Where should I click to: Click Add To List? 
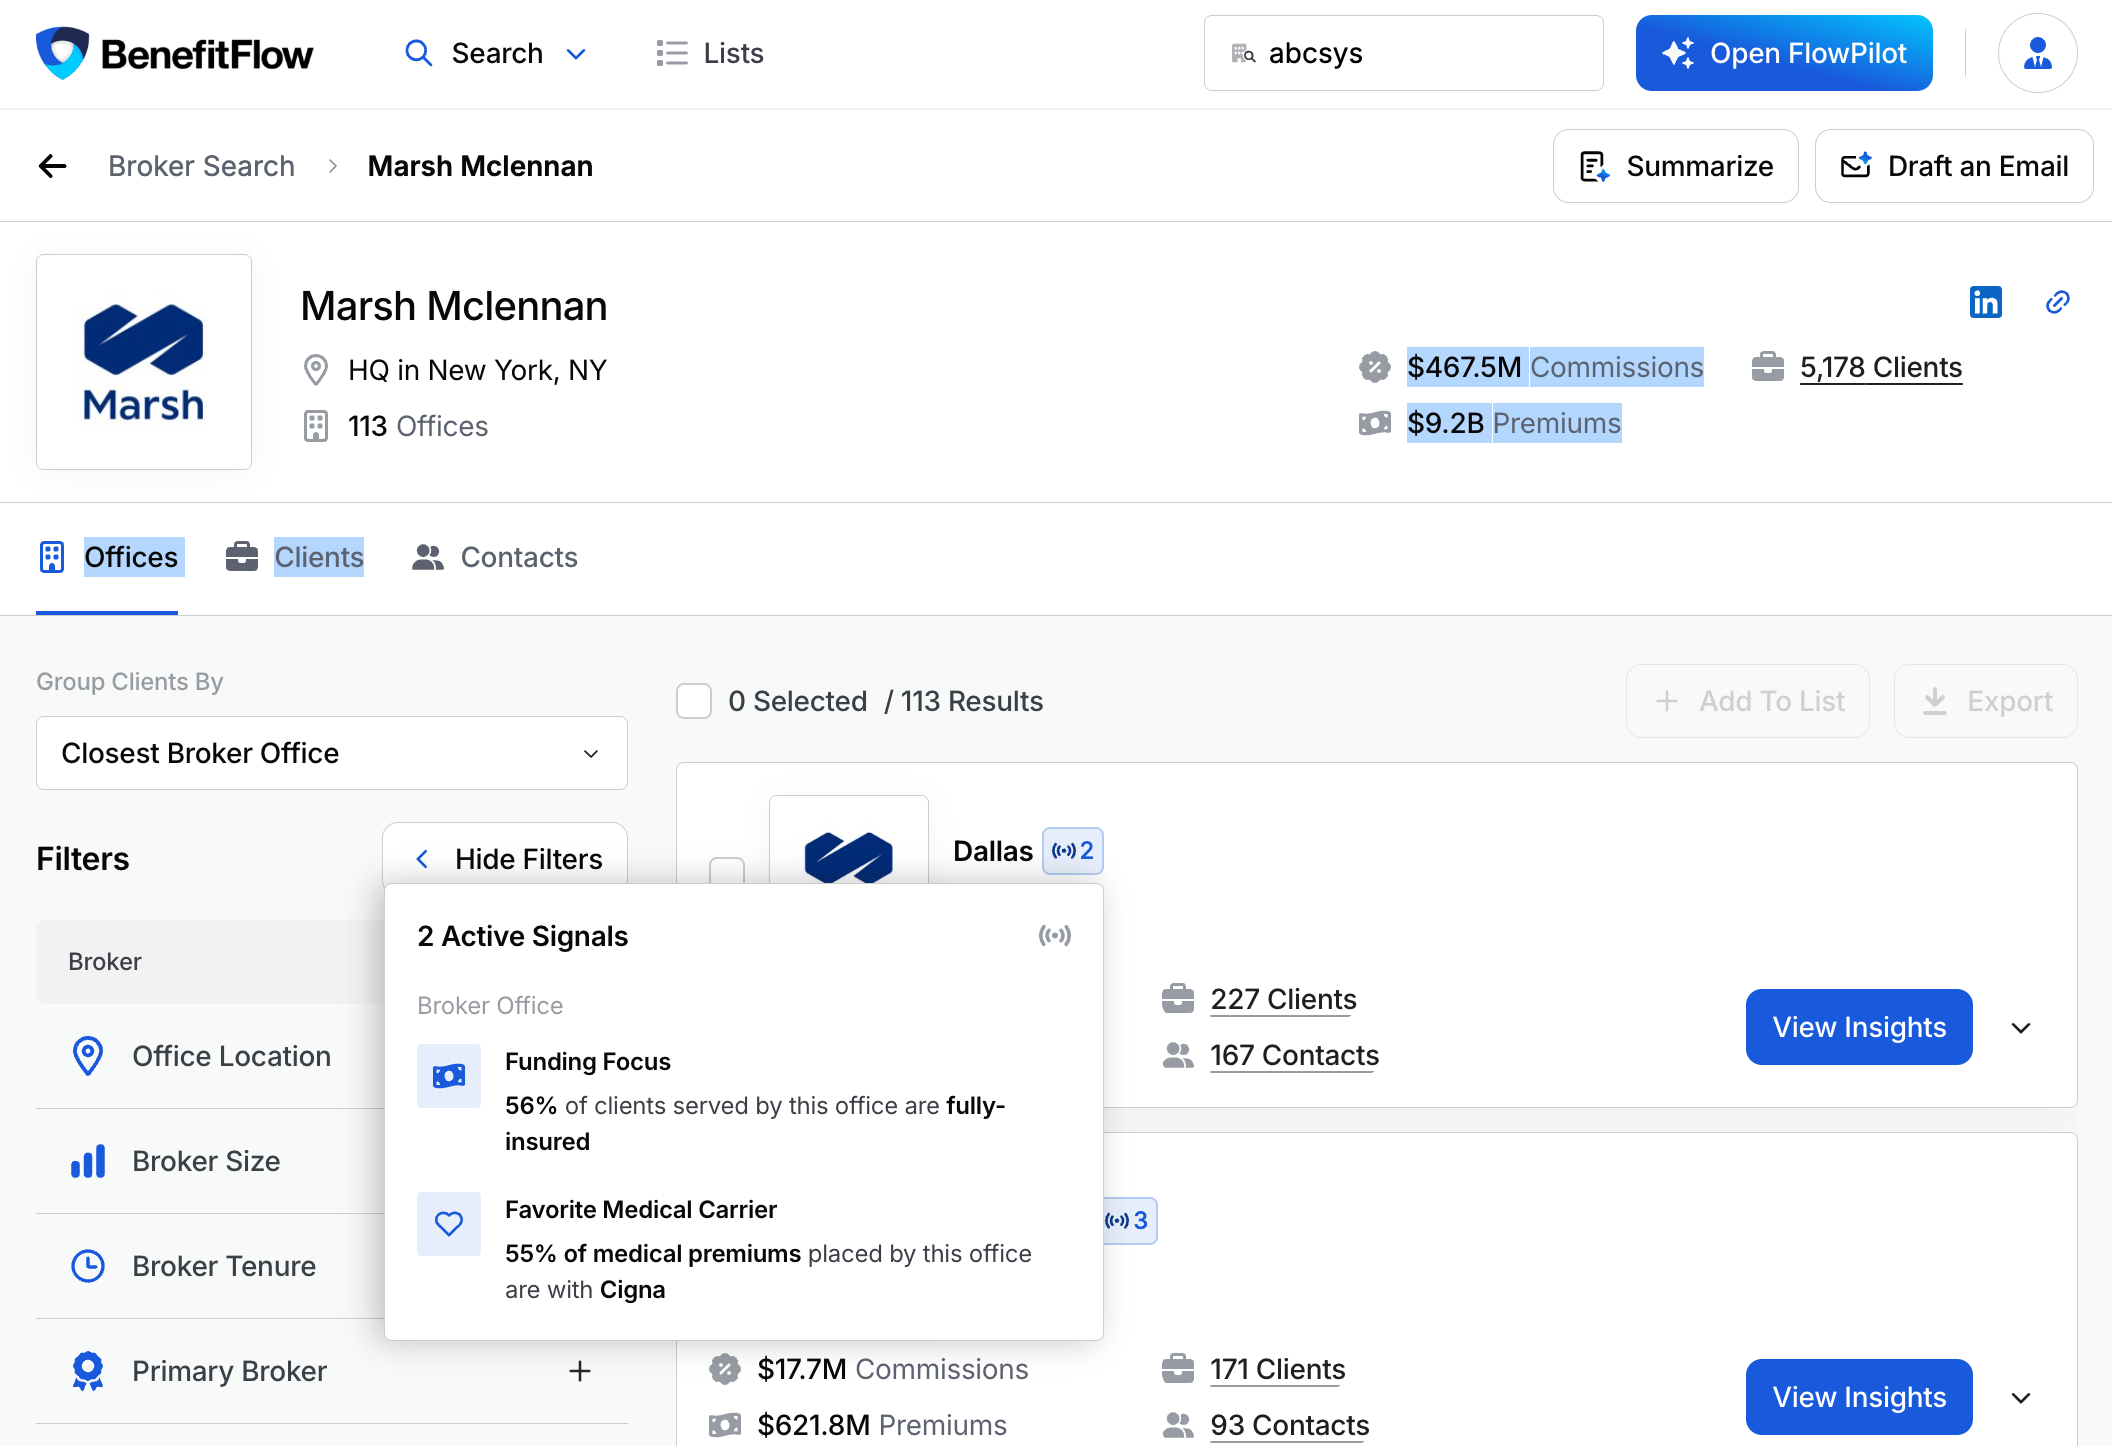1747,701
